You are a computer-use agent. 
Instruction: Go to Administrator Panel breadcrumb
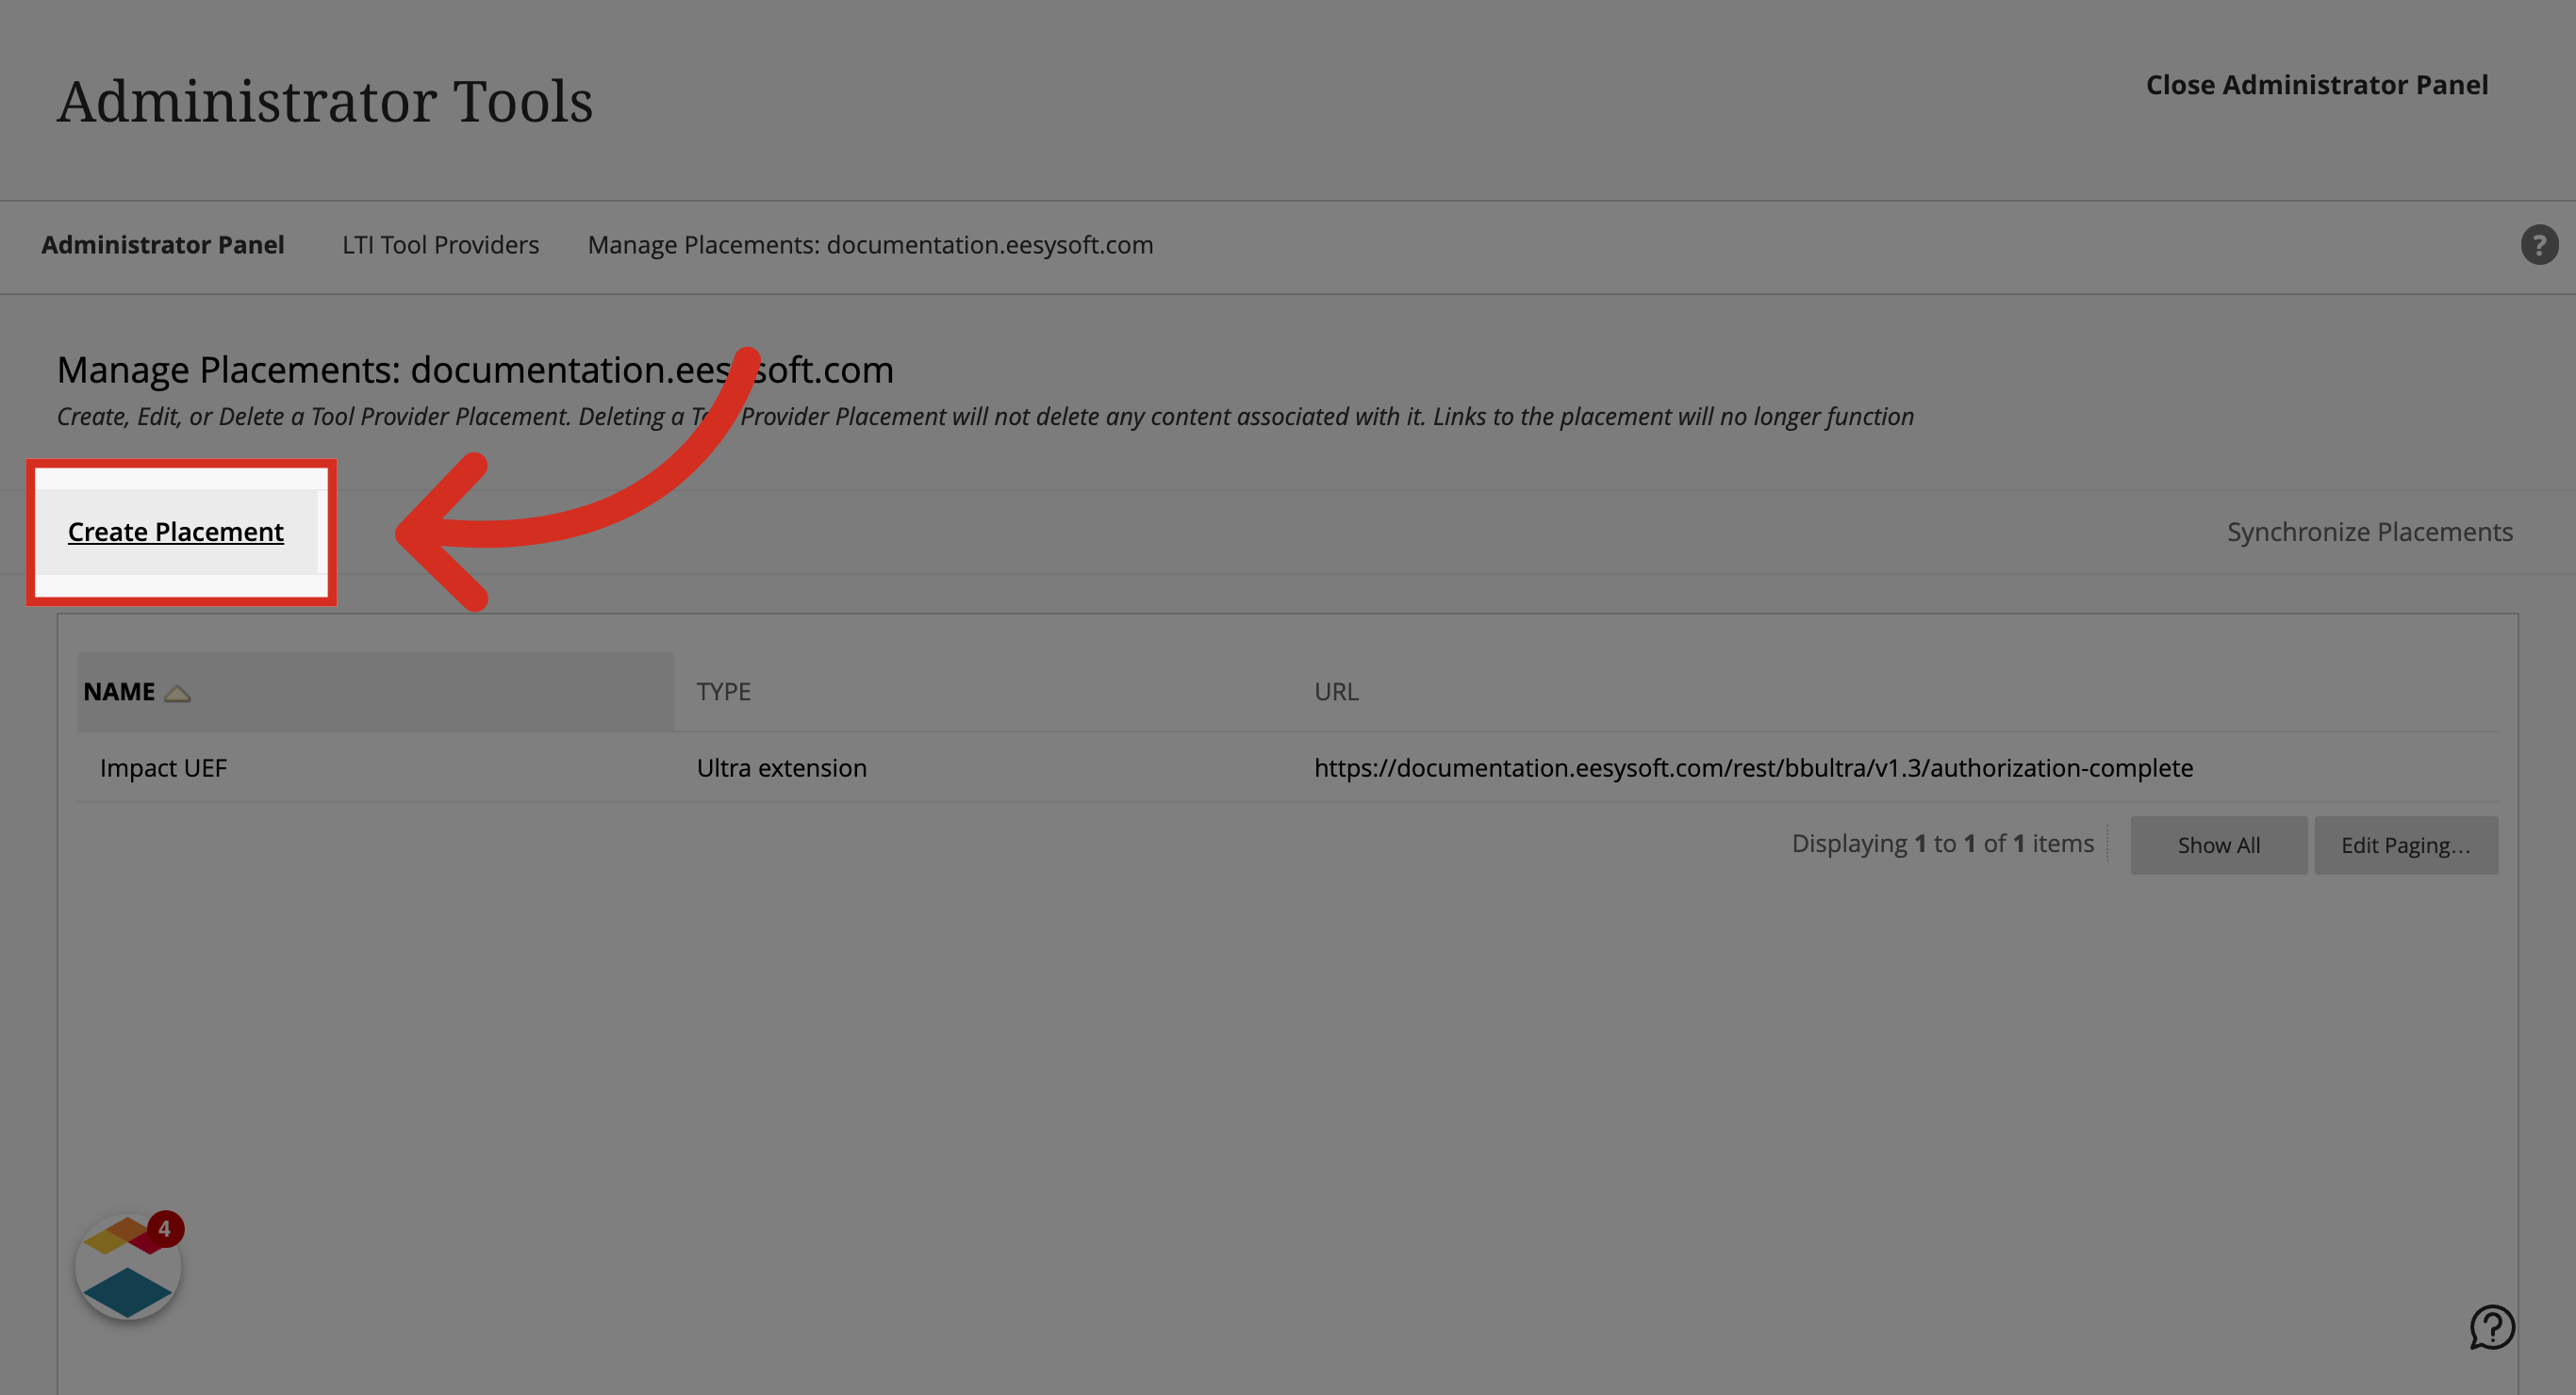[x=163, y=245]
